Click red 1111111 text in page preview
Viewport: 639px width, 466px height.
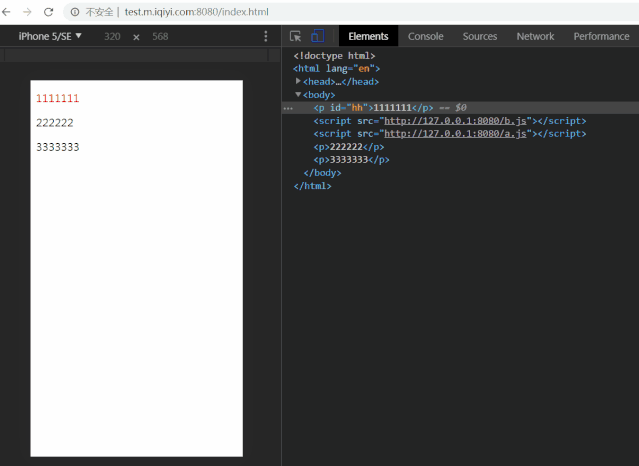pos(57,98)
